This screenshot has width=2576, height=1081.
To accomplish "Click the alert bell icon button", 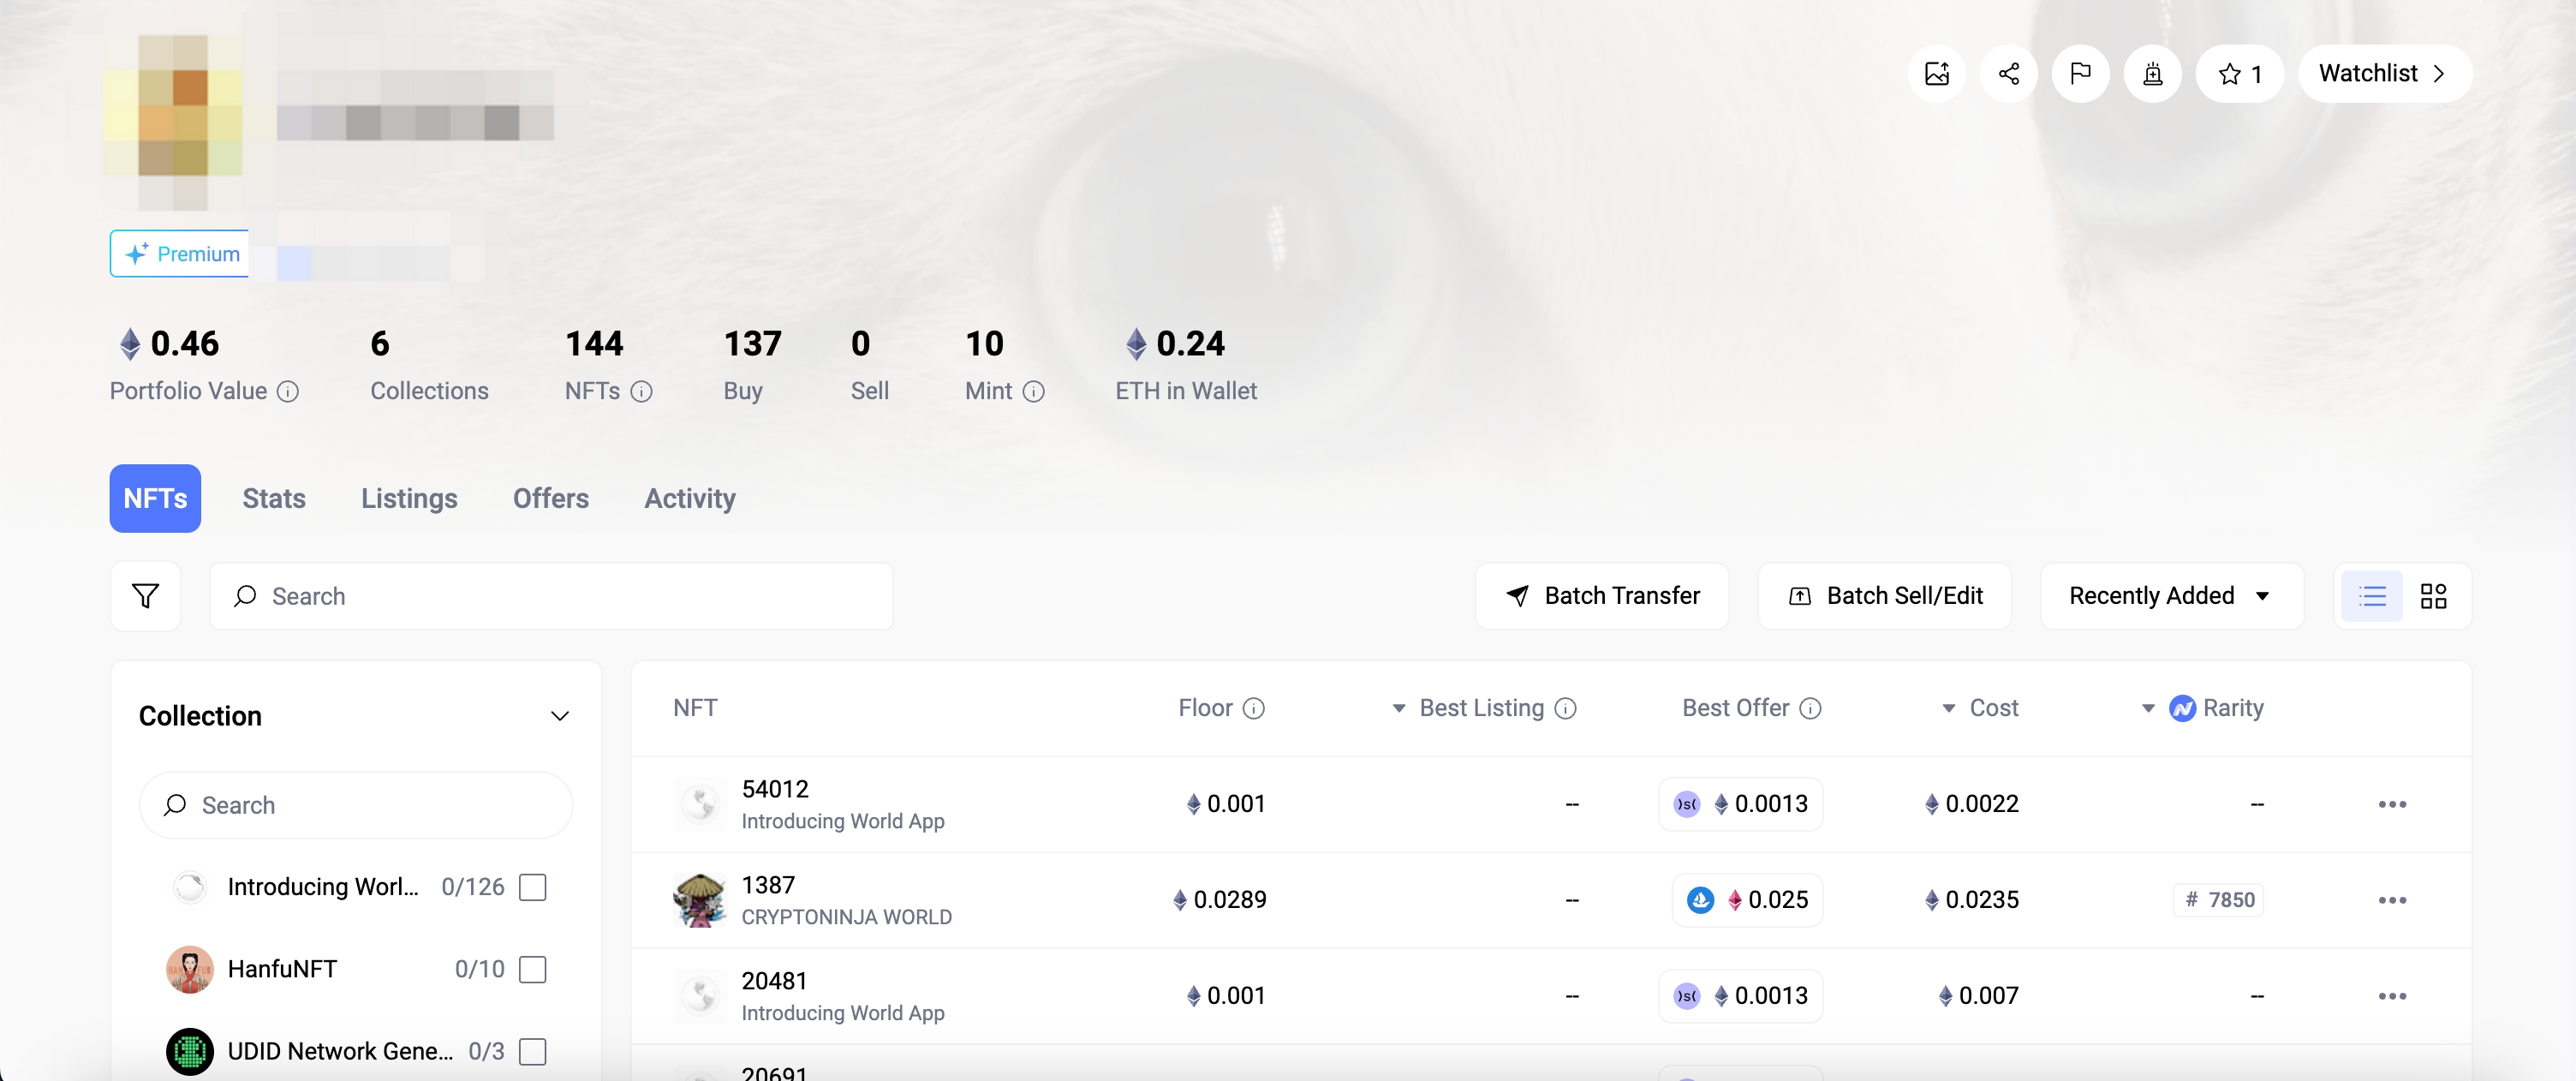I will point(2152,73).
